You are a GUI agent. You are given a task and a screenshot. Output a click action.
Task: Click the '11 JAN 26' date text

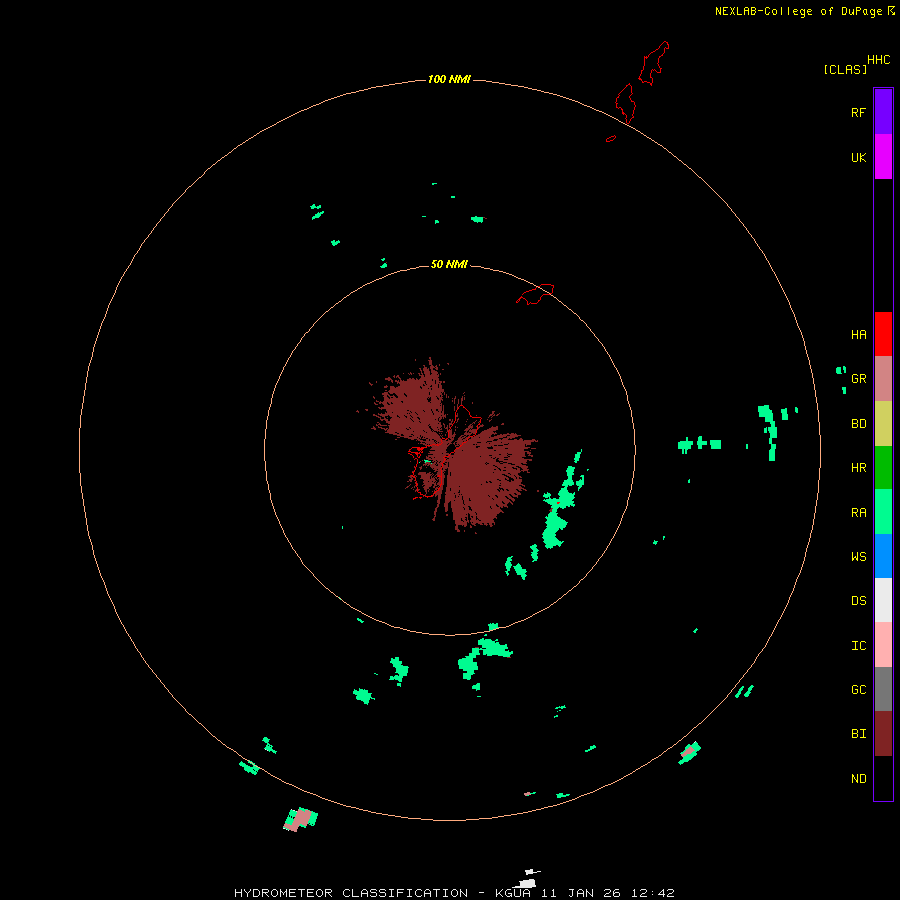581,893
